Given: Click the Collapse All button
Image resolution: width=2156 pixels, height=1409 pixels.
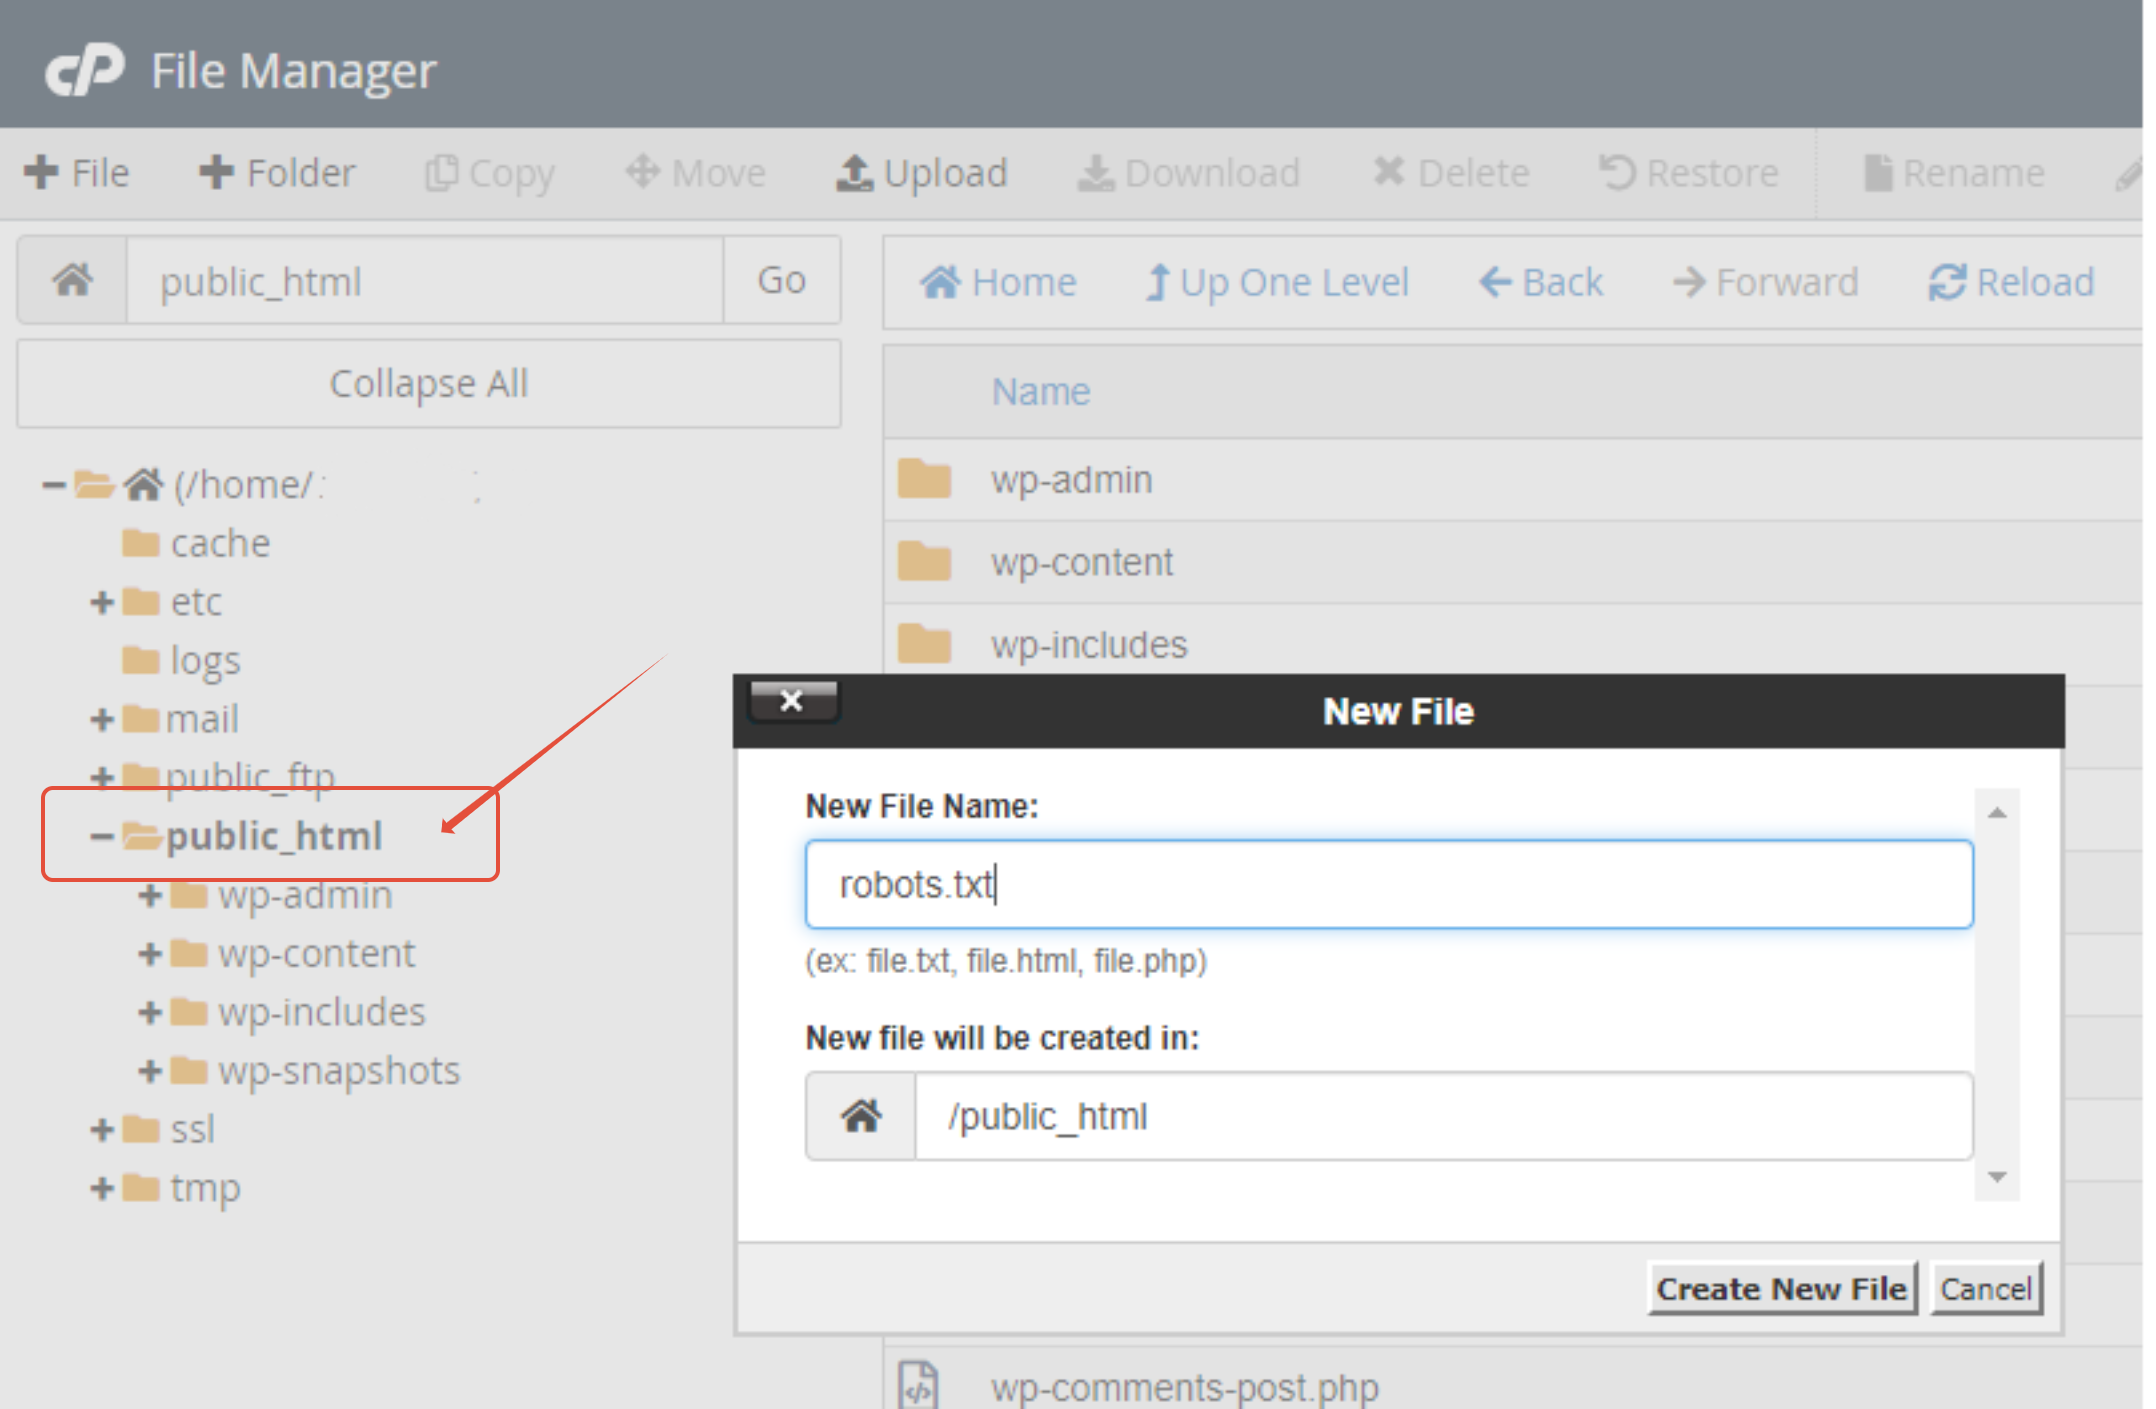Looking at the screenshot, I should pos(428,384).
